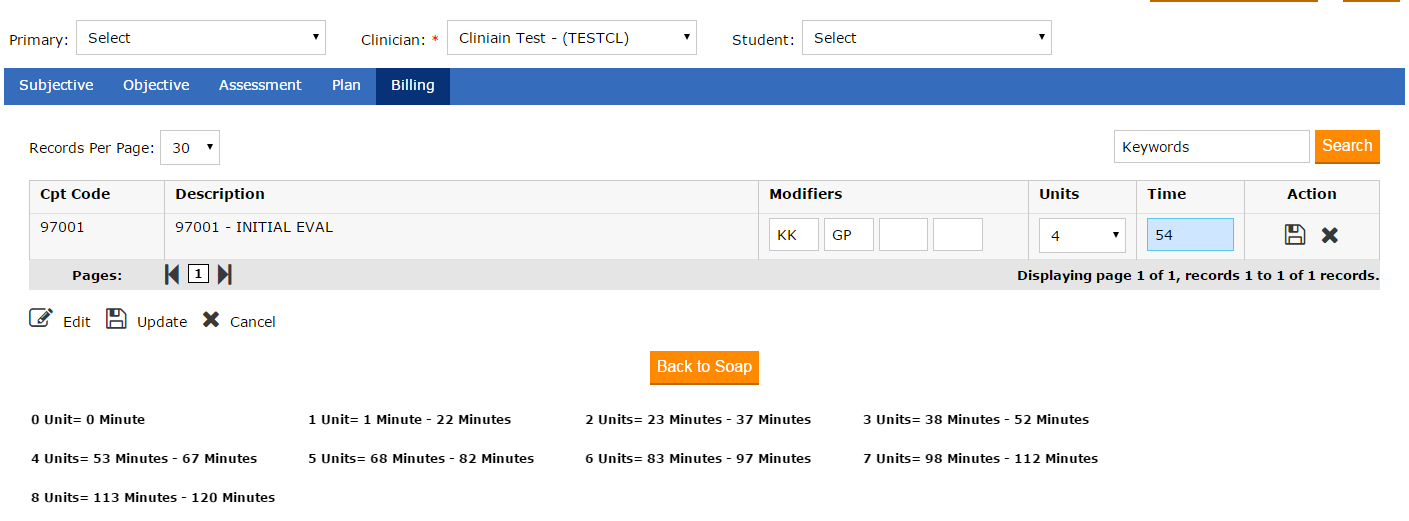Viewport: 1409px width, 521px height.
Task: Click the Update floppy disk icon
Action: [116, 319]
